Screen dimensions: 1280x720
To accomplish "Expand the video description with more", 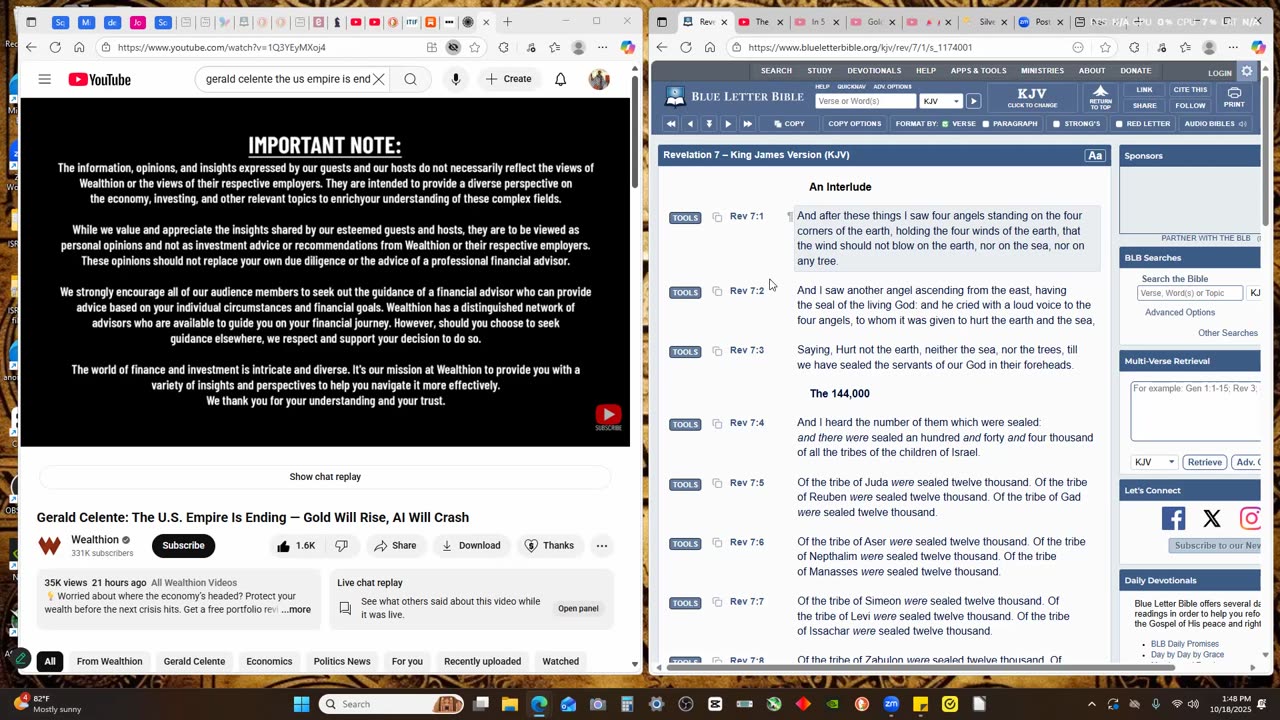I will click(296, 610).
